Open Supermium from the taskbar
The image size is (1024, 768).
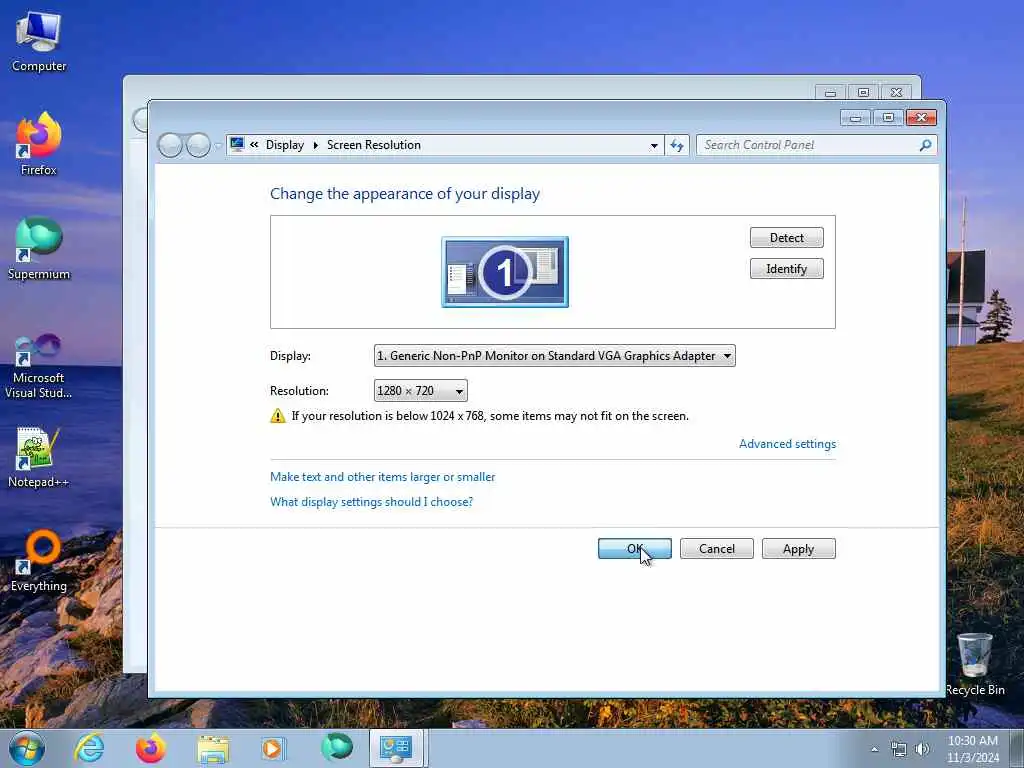(x=336, y=747)
